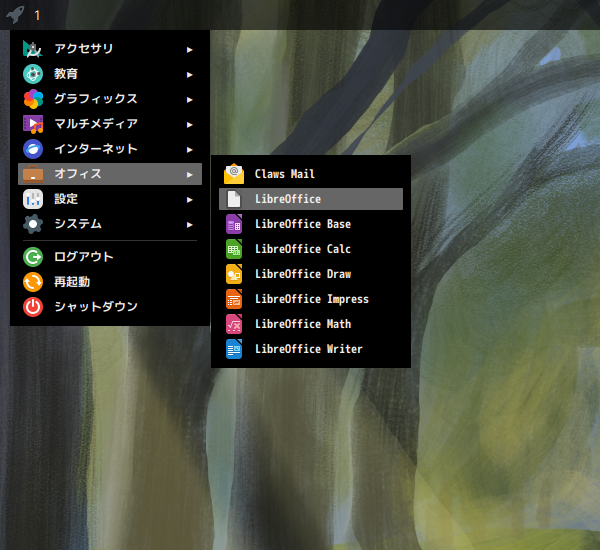This screenshot has height=550, width=600.
Task: Launch LibreOffice Draw
Action: pos(311,274)
